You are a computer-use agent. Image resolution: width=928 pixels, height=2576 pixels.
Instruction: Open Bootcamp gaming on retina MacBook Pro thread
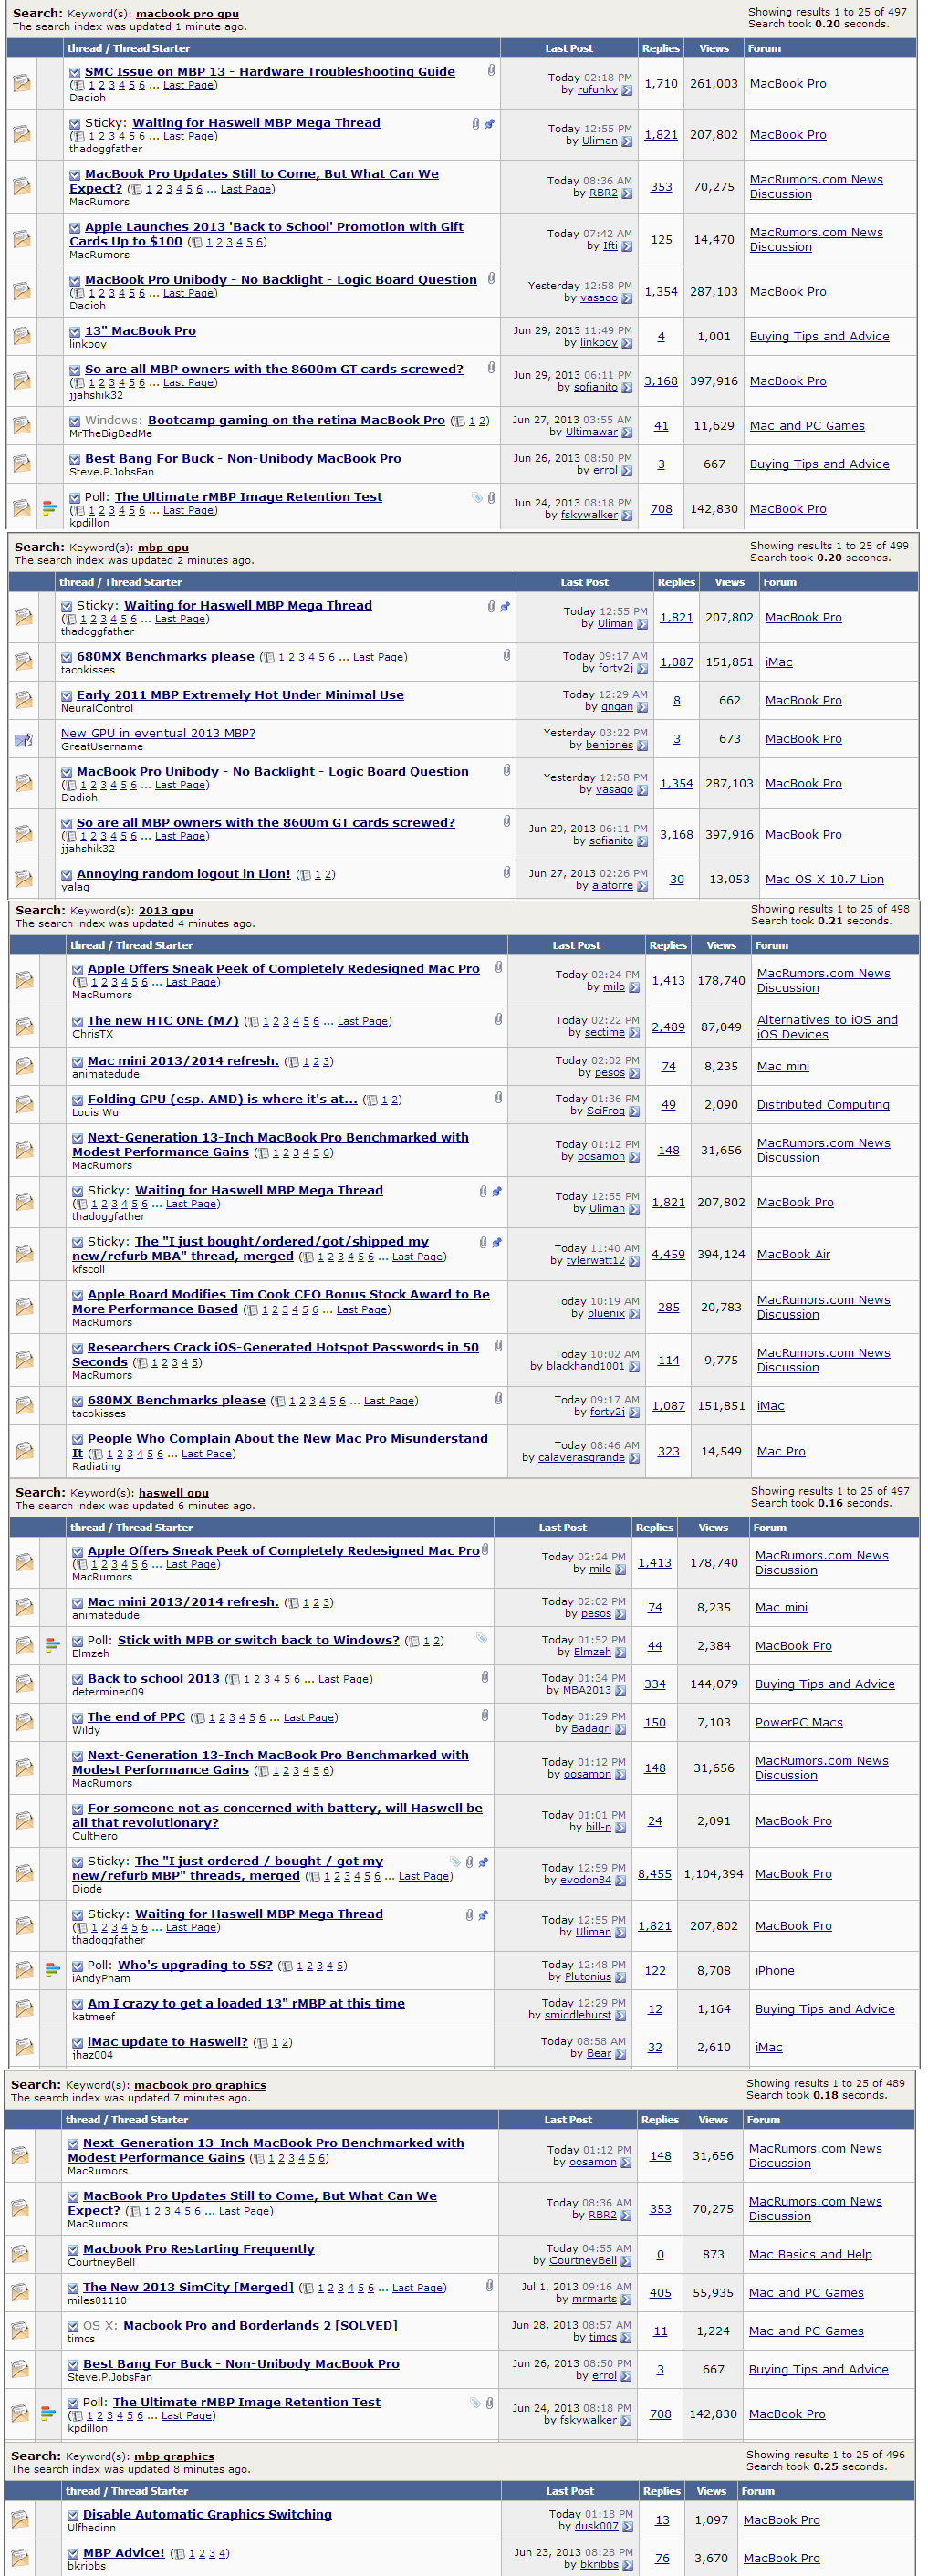[x=296, y=421]
